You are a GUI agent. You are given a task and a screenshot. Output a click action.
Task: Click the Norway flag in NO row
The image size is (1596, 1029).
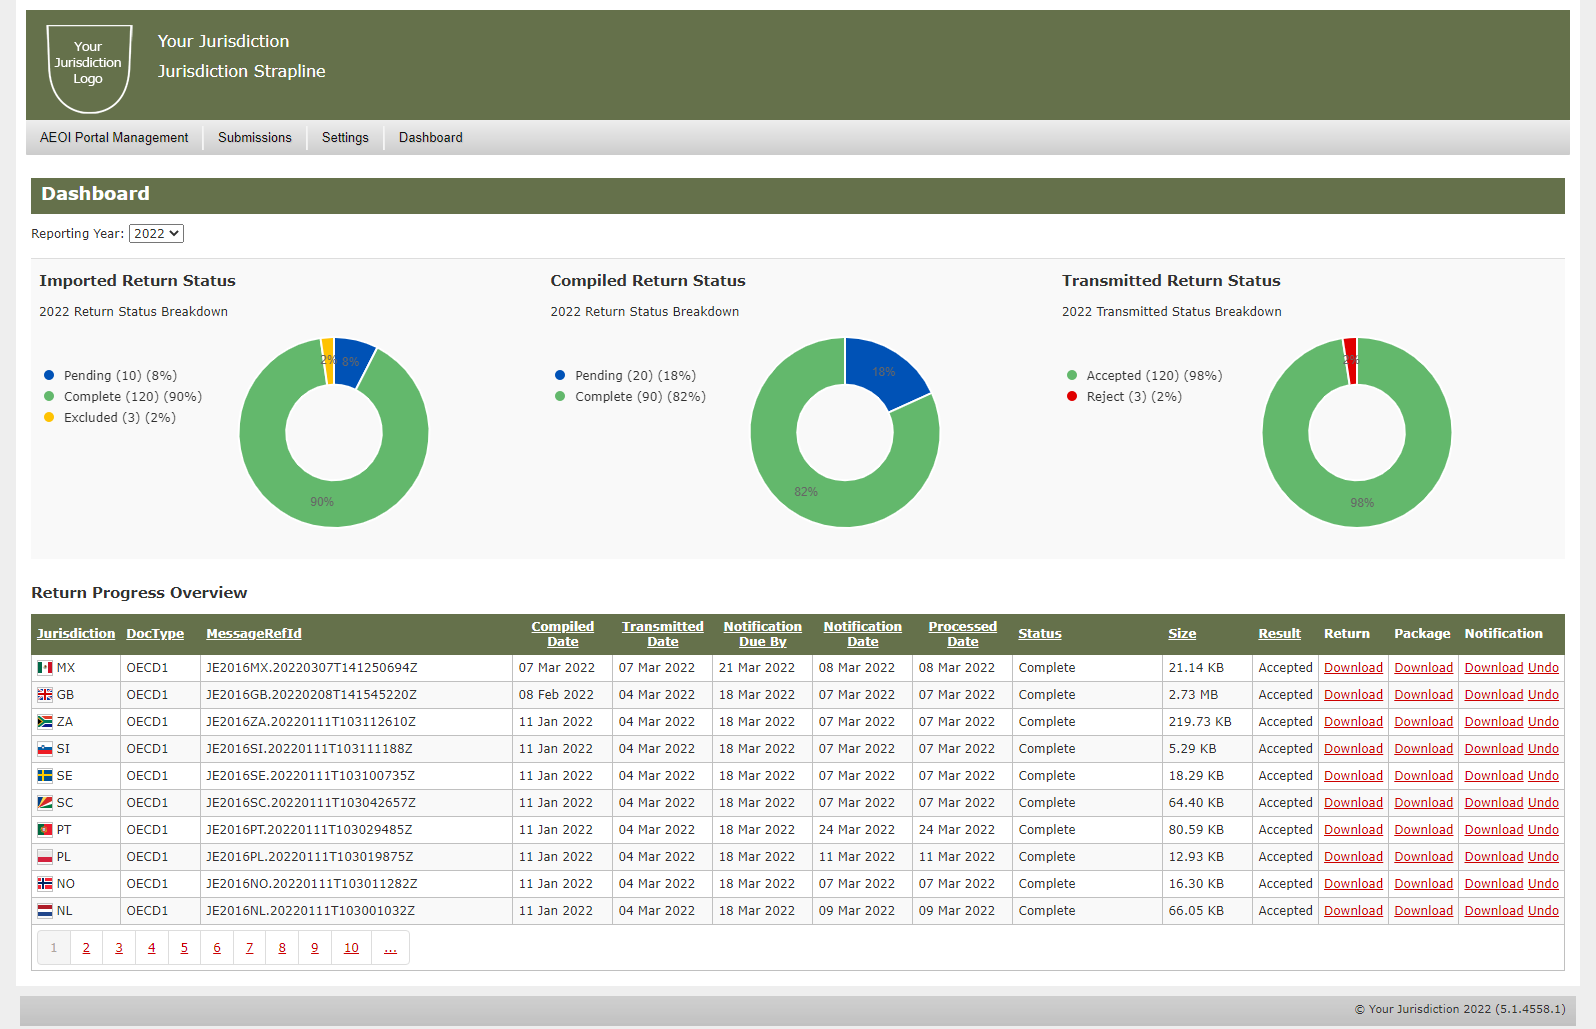pos(45,884)
